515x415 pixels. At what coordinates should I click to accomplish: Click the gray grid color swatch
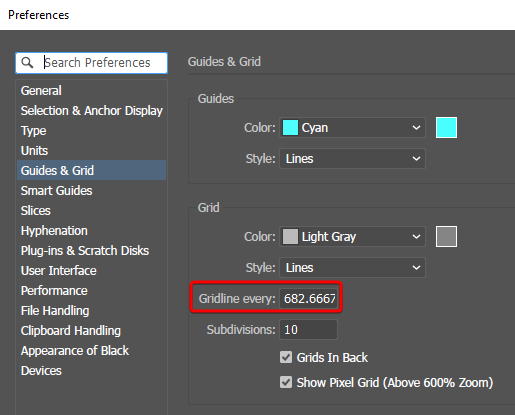(446, 237)
